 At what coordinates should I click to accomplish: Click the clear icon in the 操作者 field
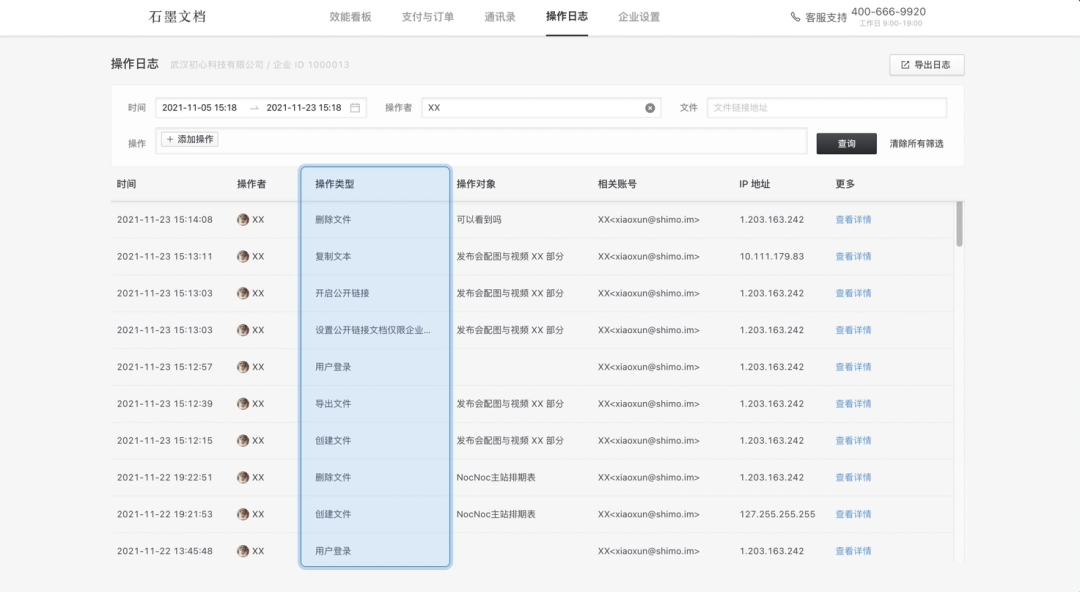click(650, 107)
